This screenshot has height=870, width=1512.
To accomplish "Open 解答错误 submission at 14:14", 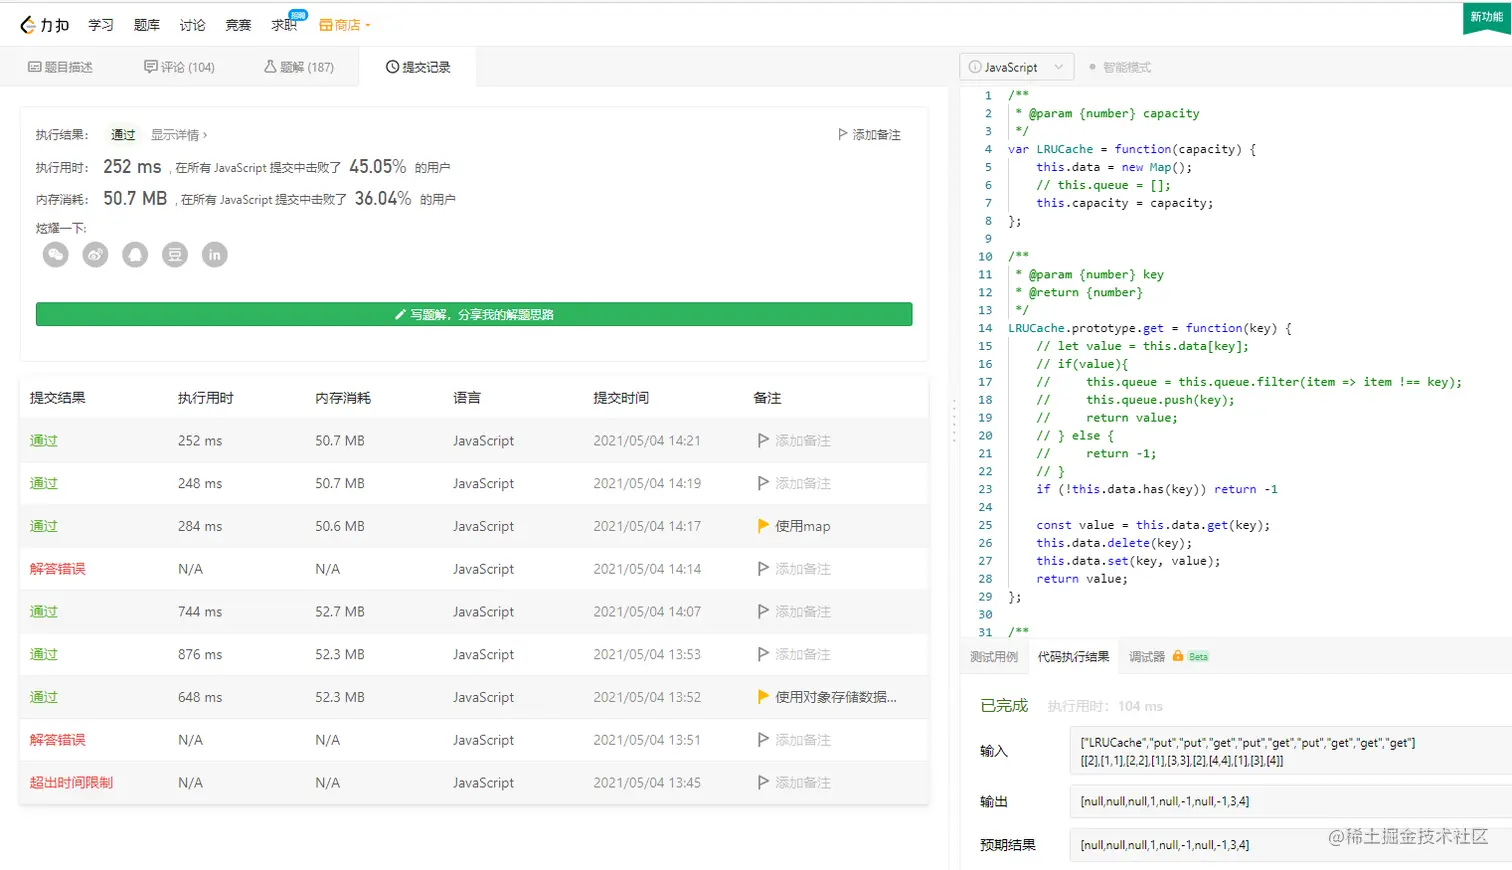I will tap(57, 569).
